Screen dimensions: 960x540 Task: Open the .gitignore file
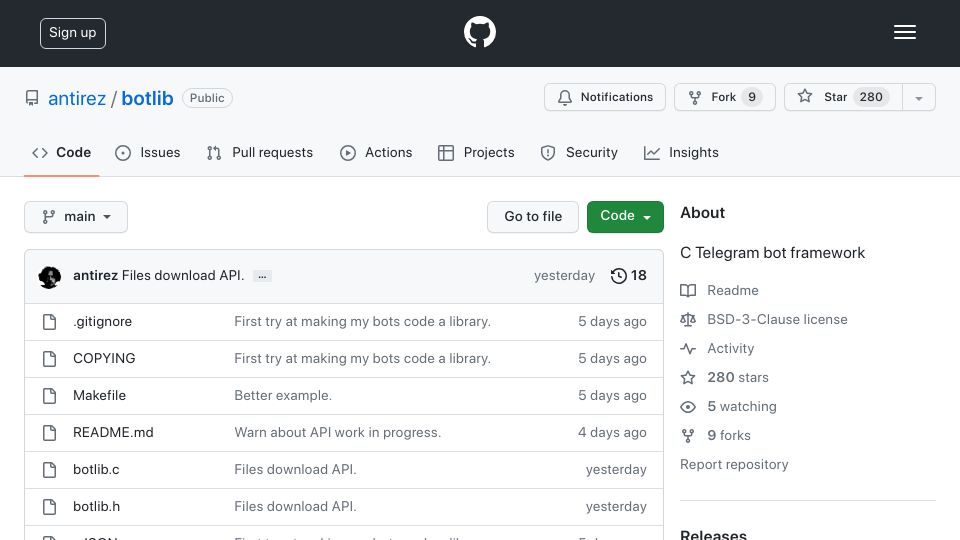click(102, 321)
